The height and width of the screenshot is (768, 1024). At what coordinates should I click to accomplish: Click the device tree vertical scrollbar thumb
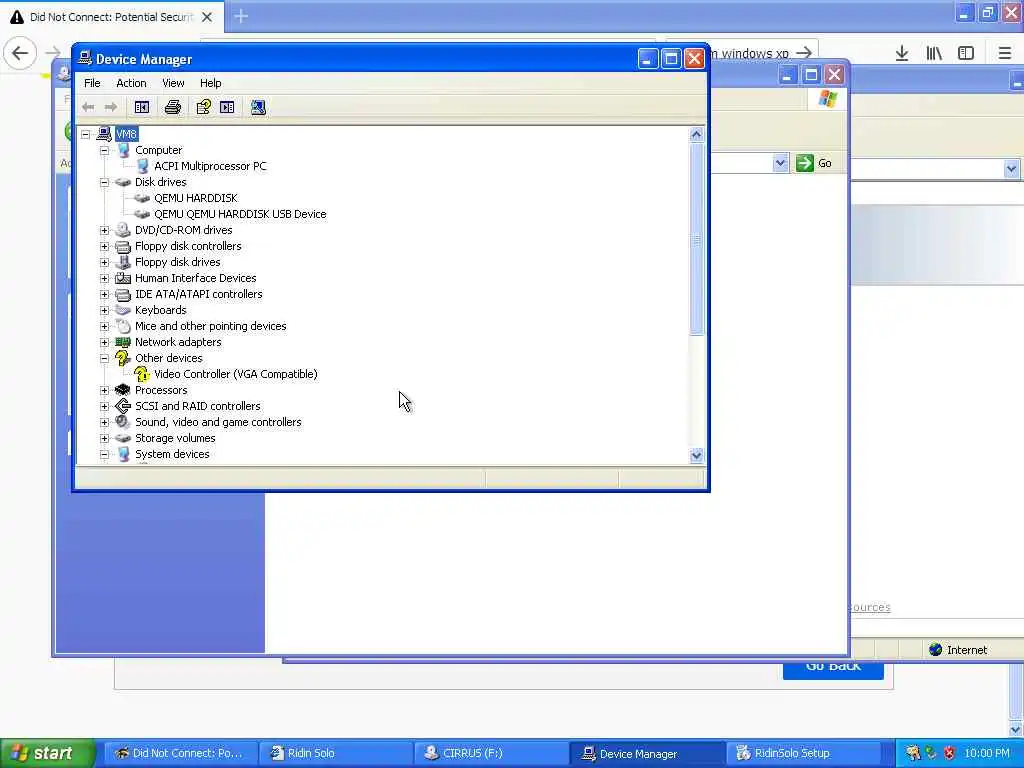tap(697, 239)
